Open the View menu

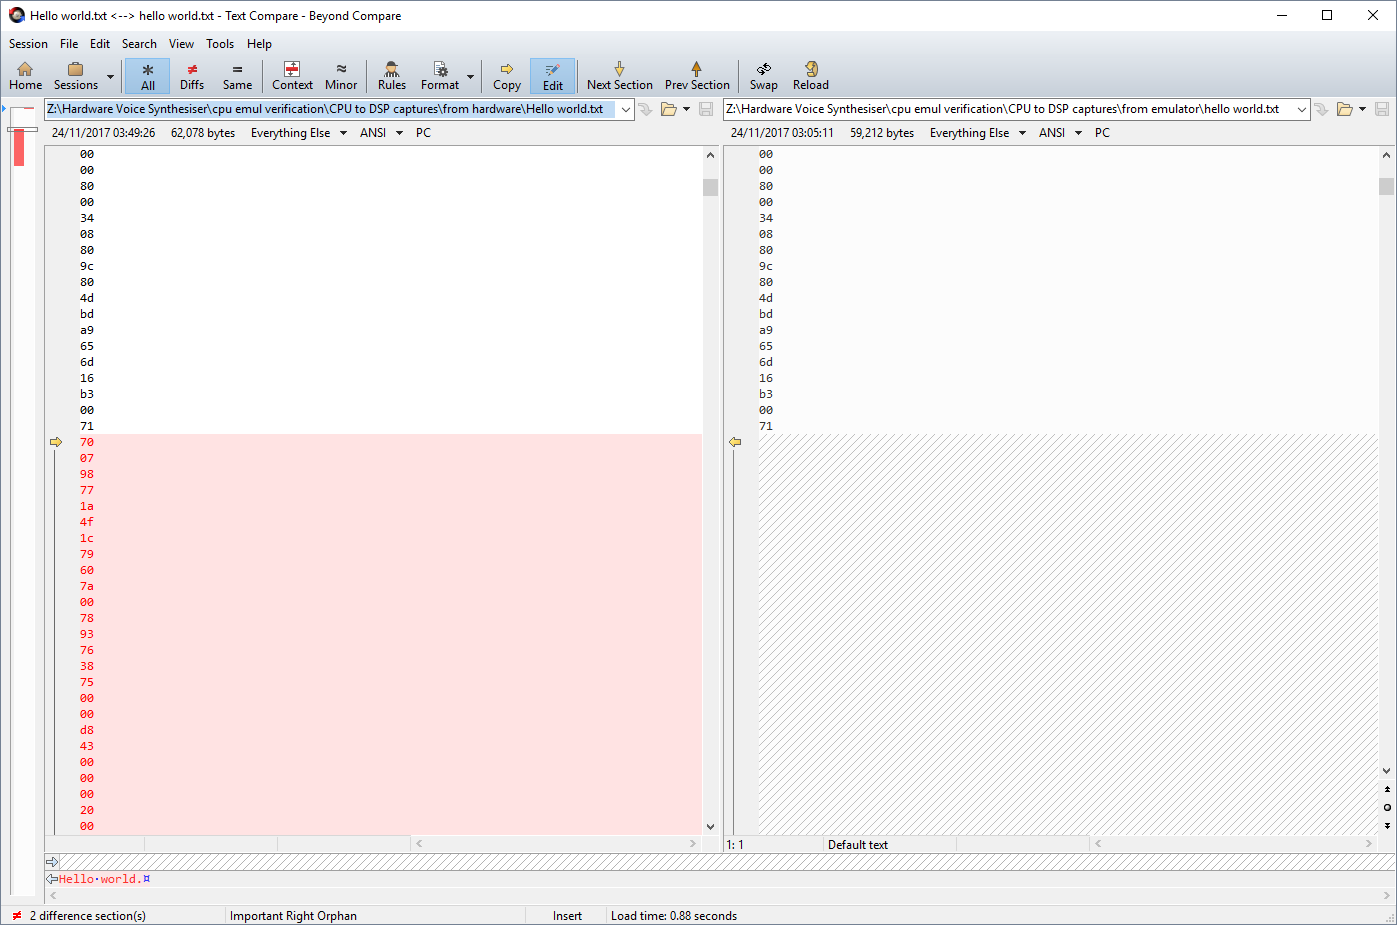(x=181, y=44)
